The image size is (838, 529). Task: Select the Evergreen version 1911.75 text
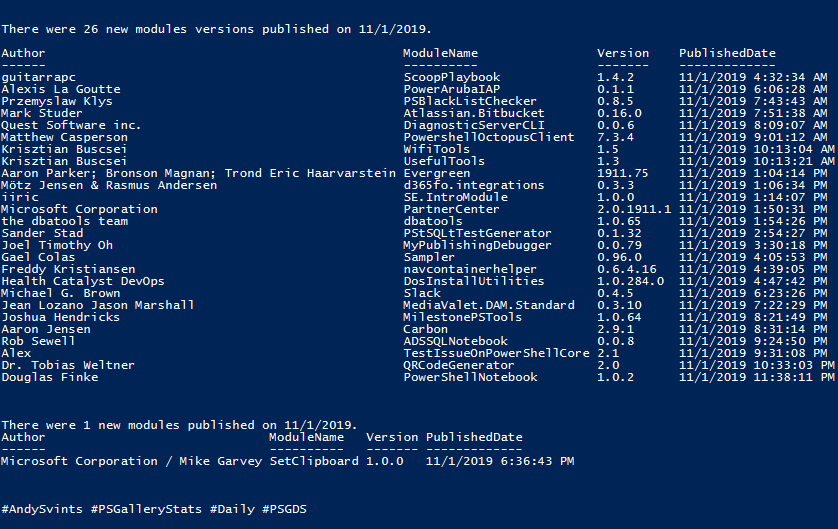pyautogui.click(x=622, y=173)
